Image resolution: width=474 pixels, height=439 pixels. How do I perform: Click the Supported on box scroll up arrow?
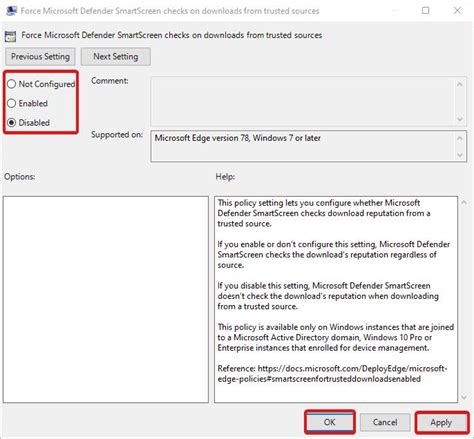(x=460, y=138)
